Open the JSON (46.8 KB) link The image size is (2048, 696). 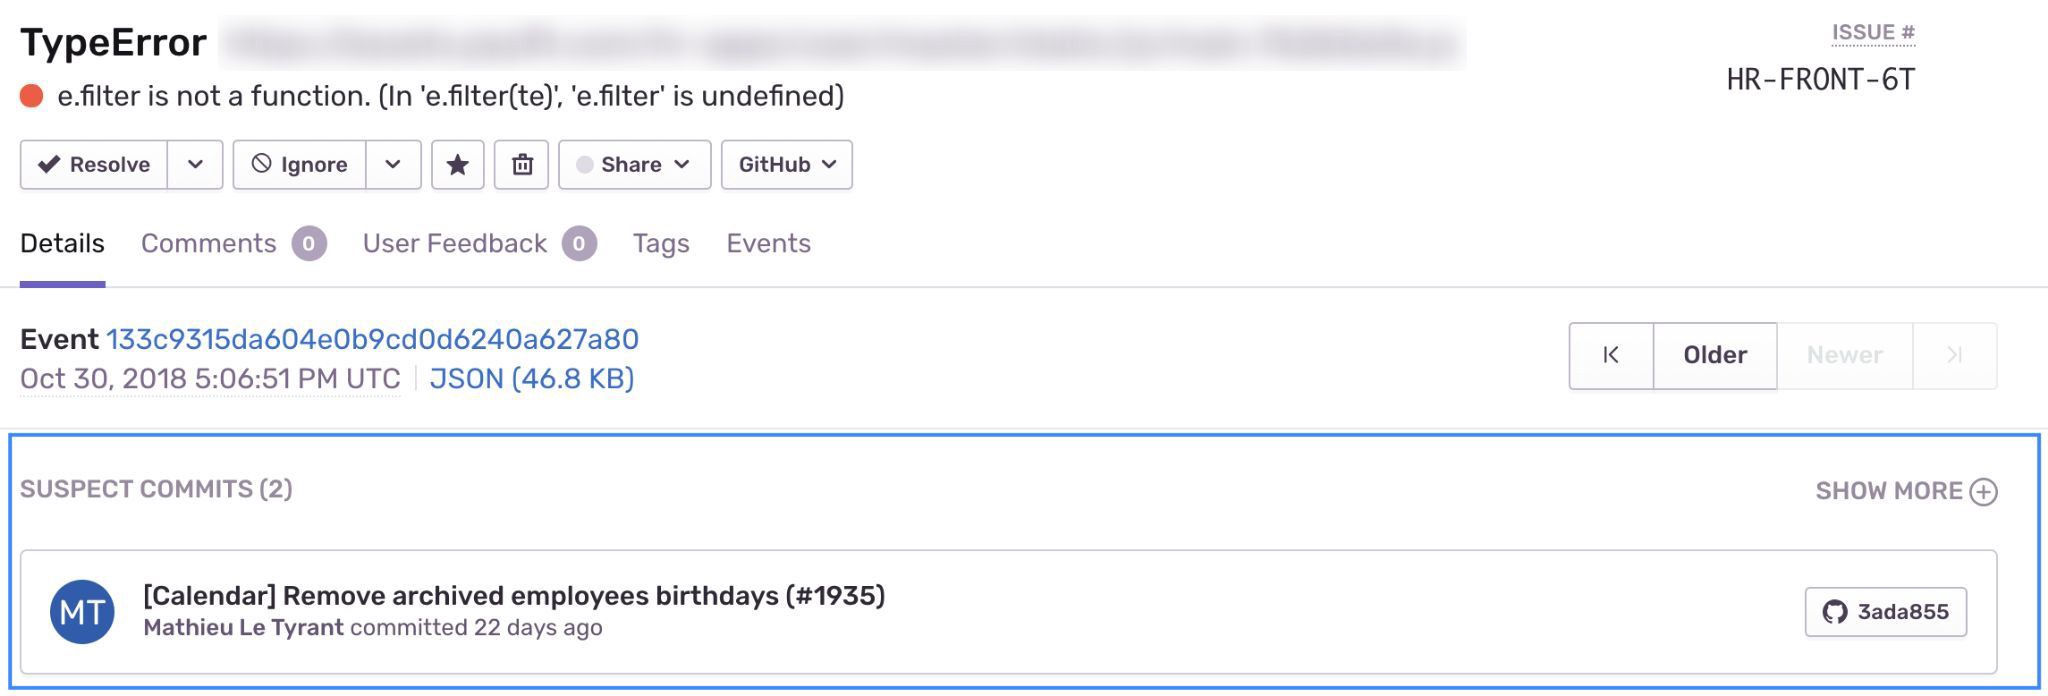pyautogui.click(x=532, y=379)
